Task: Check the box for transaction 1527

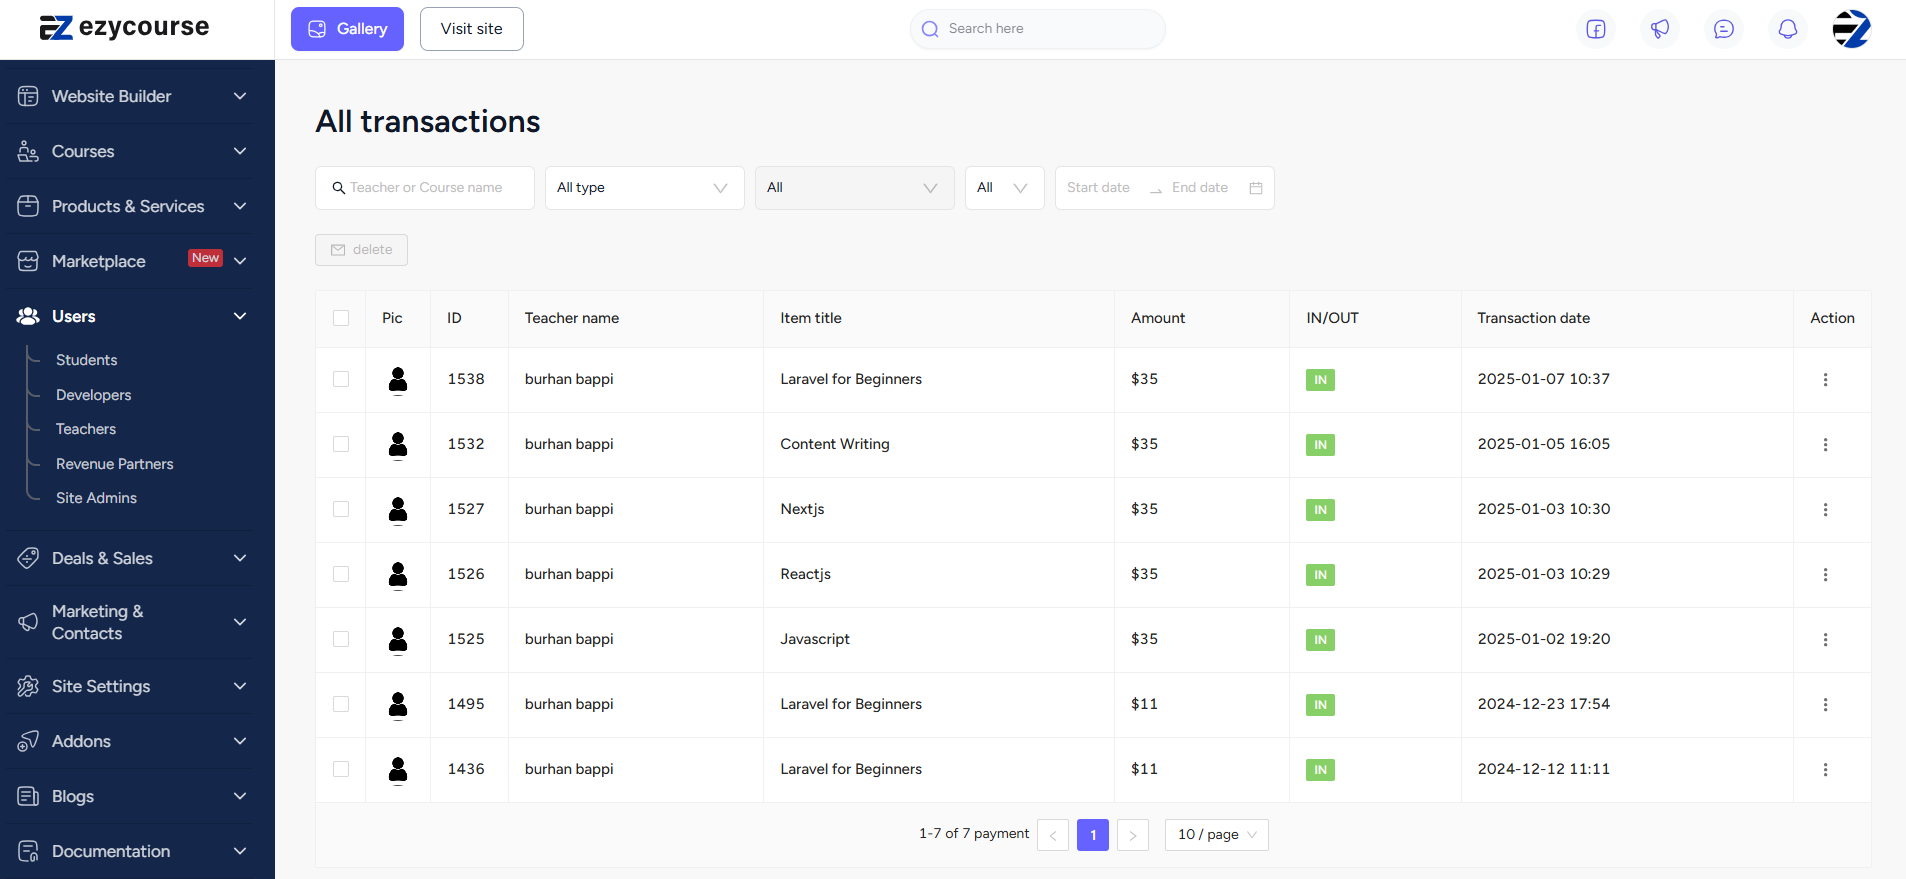Action: pyautogui.click(x=341, y=509)
